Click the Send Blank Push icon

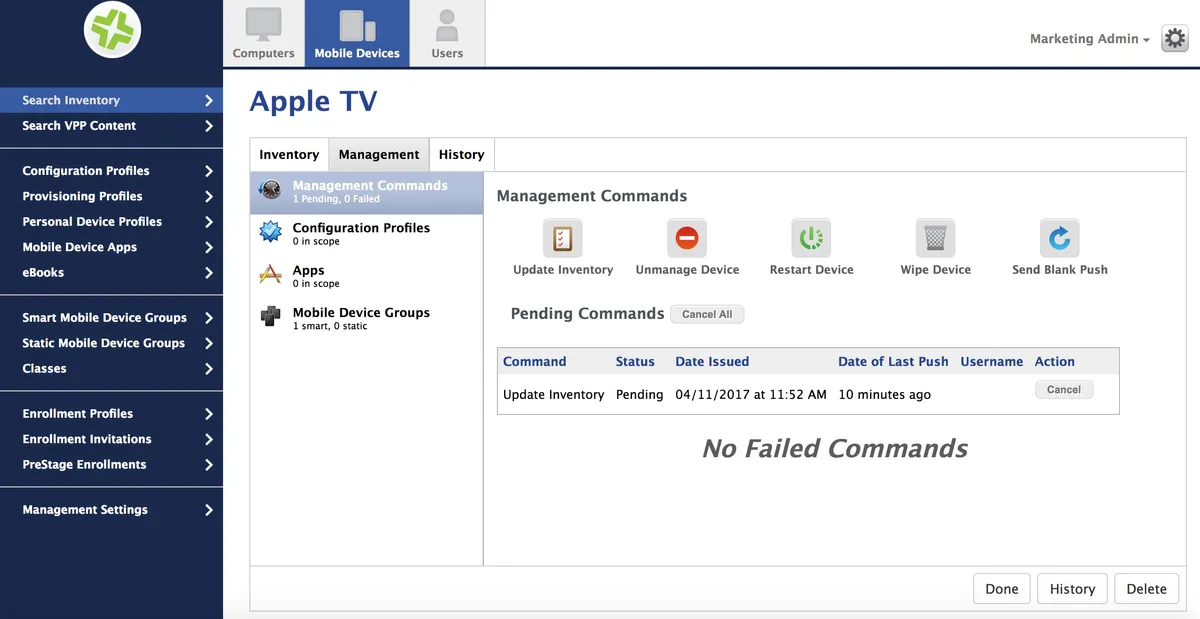click(1059, 239)
